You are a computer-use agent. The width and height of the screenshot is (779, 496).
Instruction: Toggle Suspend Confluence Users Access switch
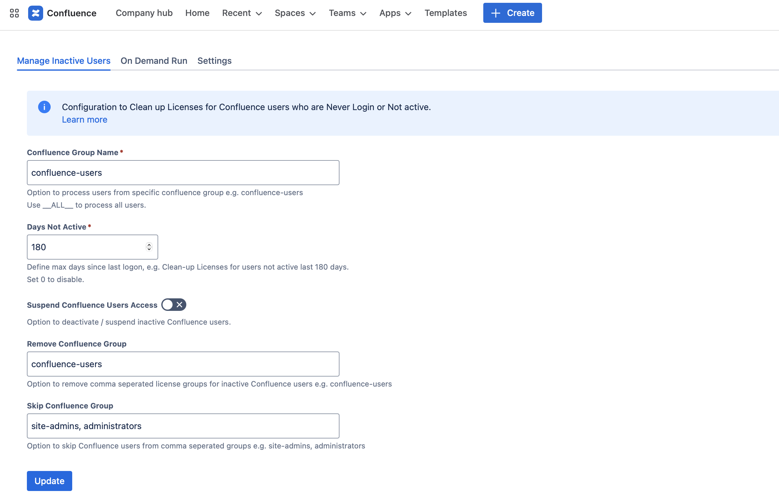click(x=173, y=305)
